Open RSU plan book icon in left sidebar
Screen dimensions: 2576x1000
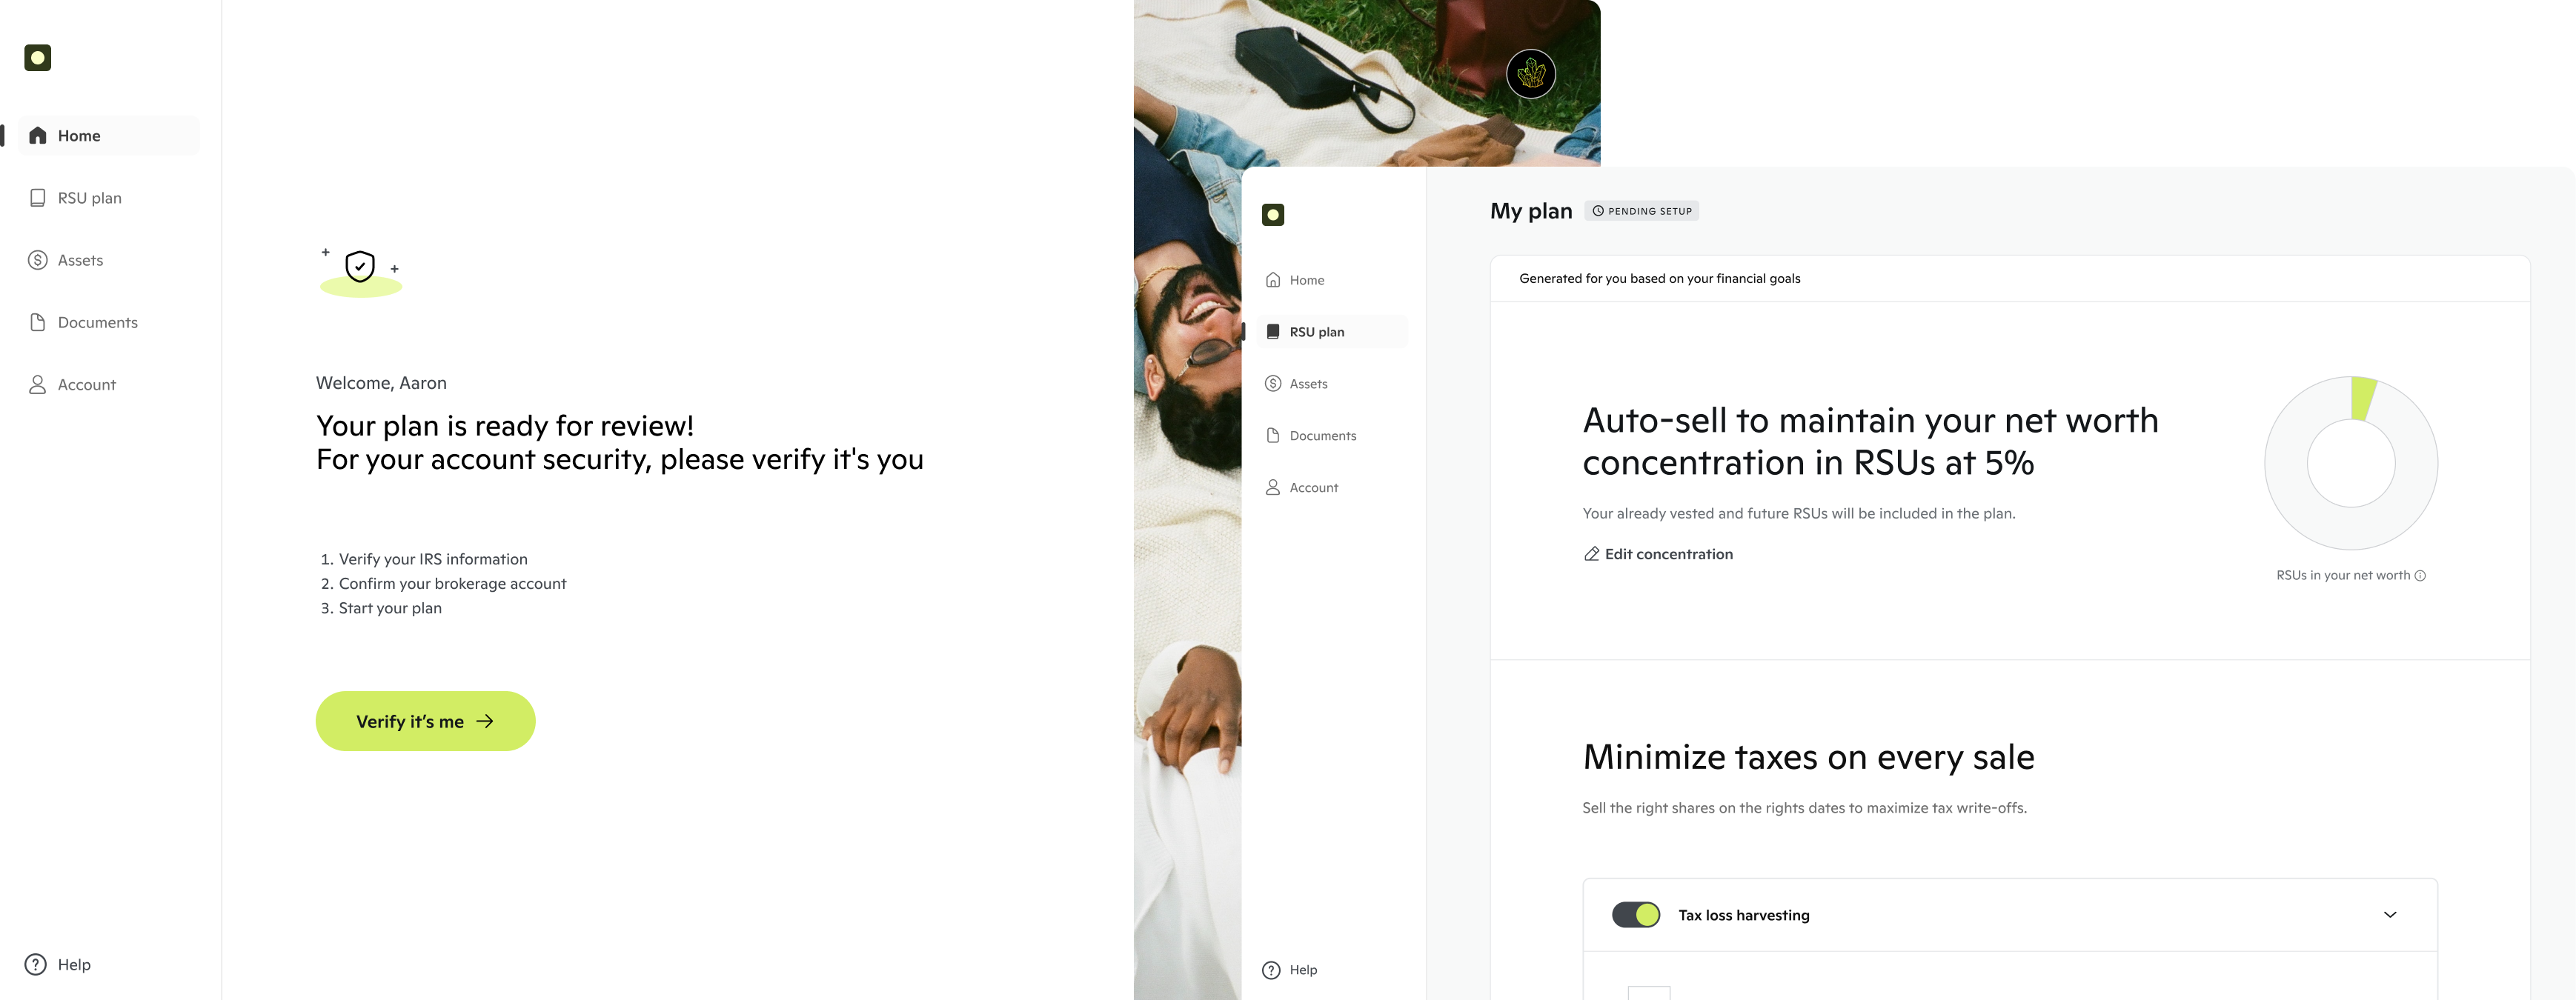[x=37, y=198]
